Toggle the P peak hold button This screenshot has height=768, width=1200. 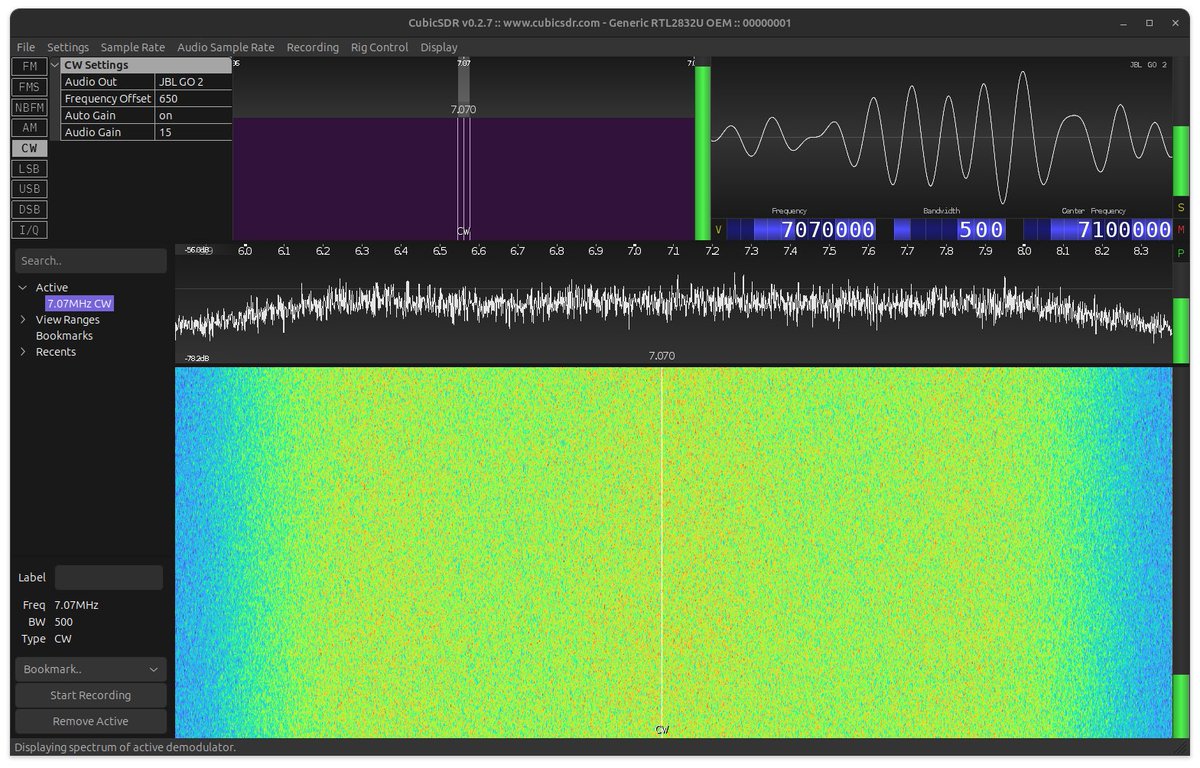click(1181, 254)
